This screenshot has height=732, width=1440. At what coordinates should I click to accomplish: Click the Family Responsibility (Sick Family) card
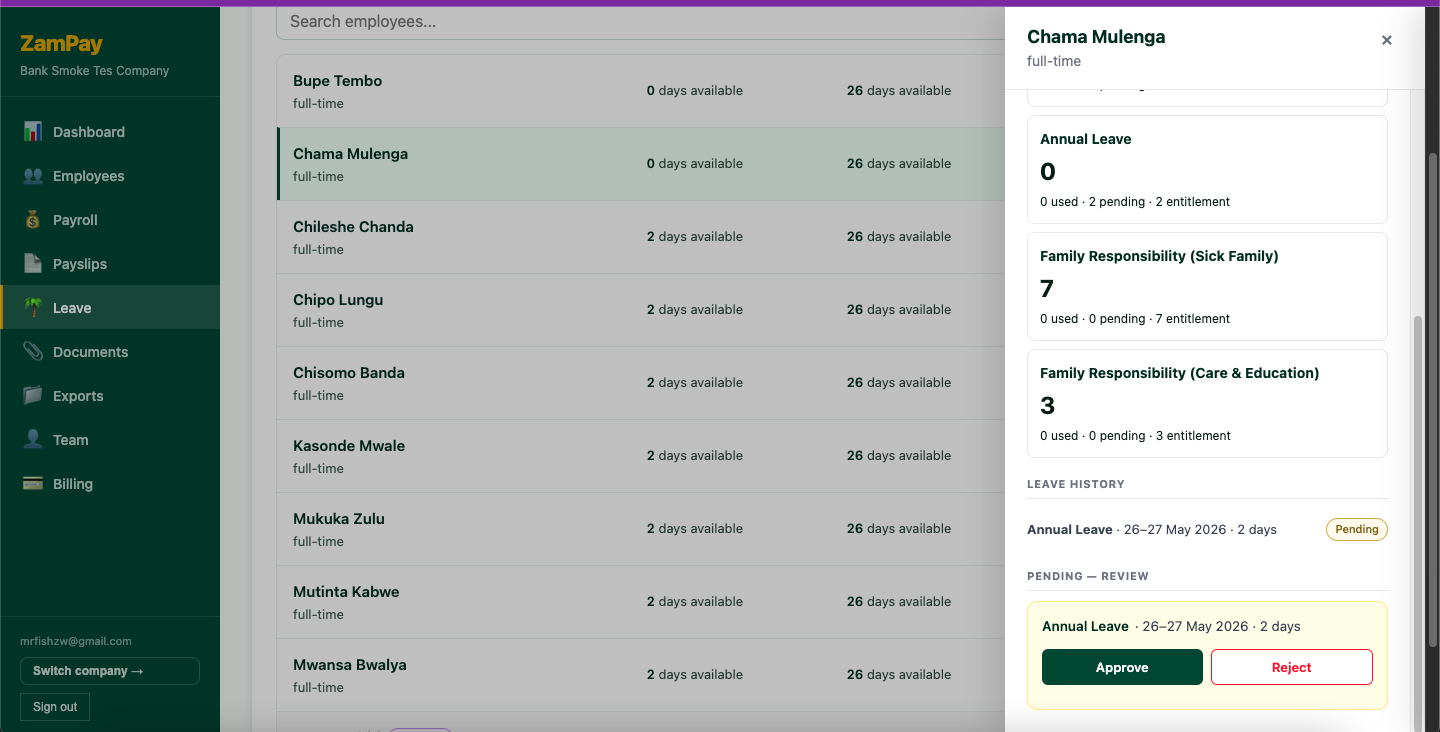(1207, 286)
